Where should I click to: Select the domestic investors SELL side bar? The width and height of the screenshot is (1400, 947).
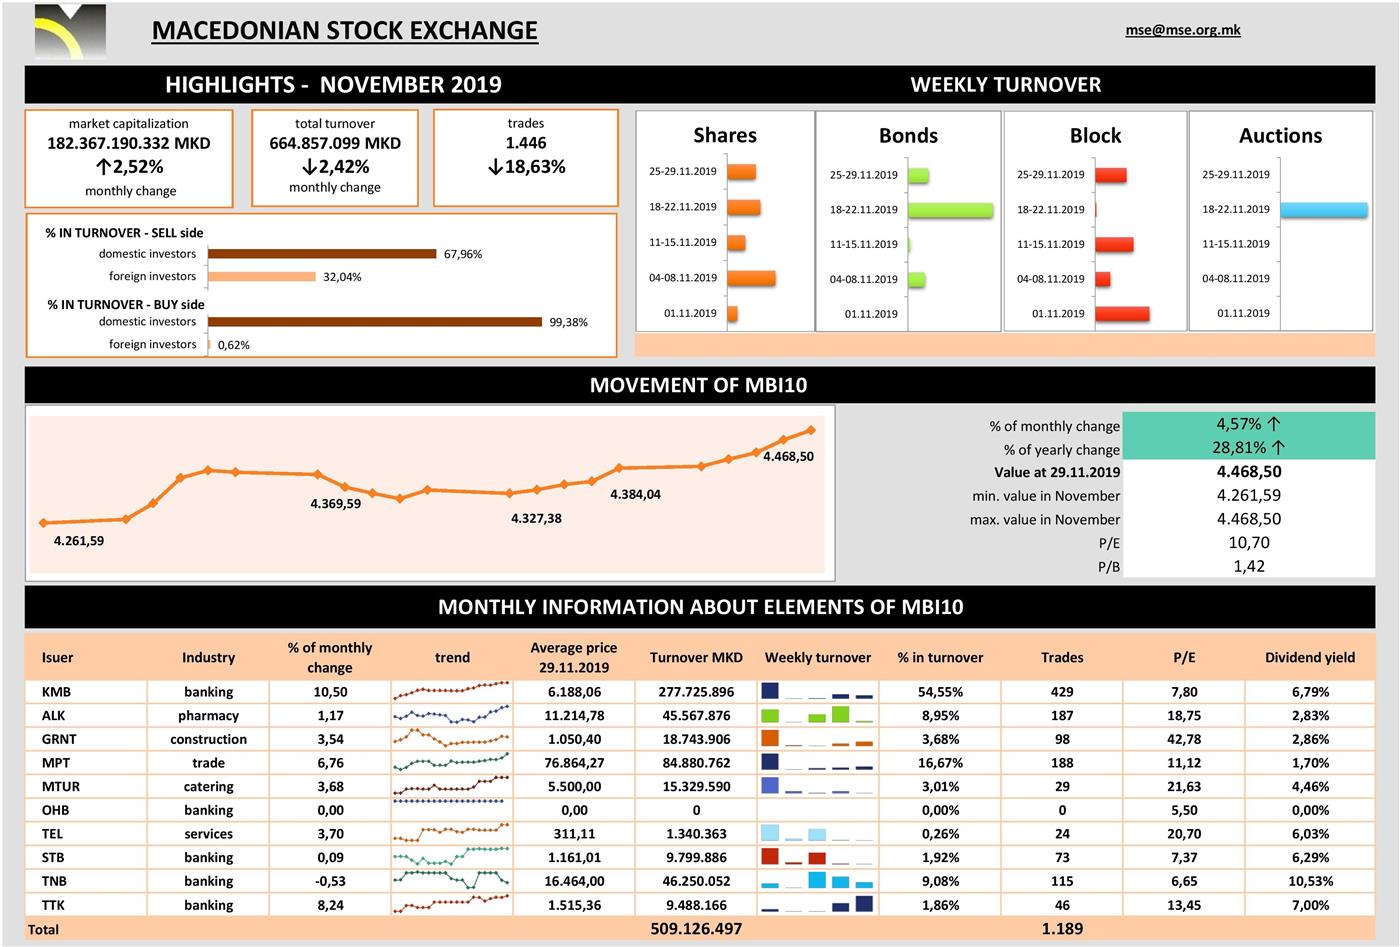321,254
